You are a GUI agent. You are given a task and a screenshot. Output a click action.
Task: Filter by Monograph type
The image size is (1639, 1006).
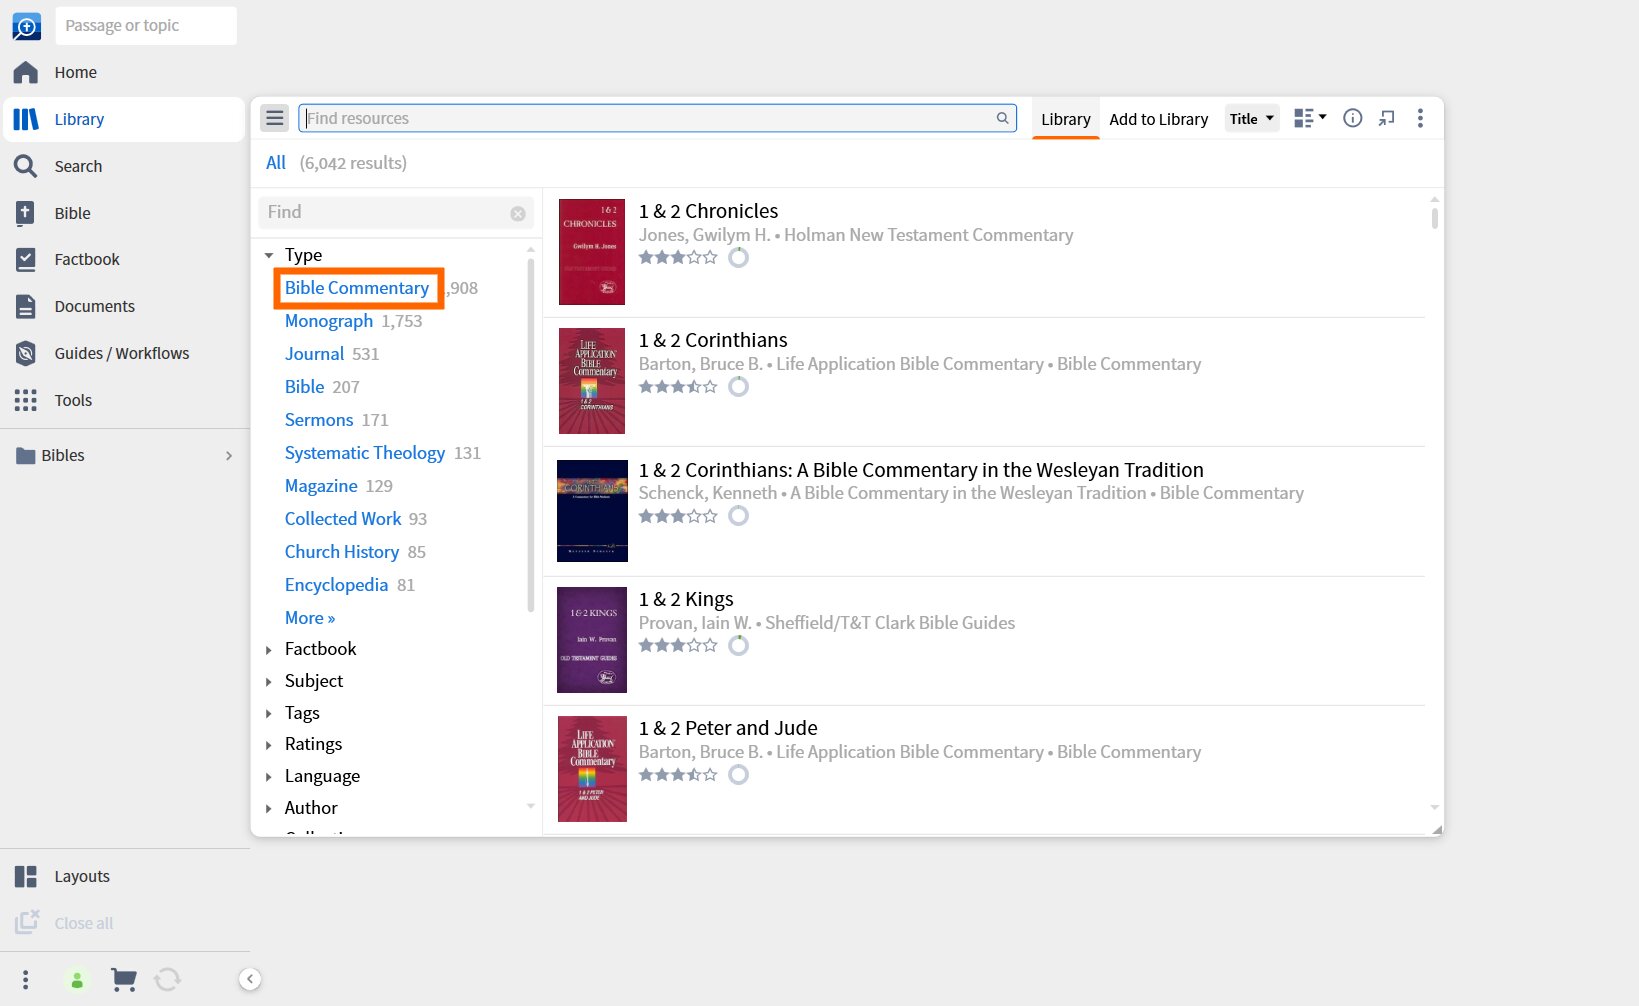[329, 321]
